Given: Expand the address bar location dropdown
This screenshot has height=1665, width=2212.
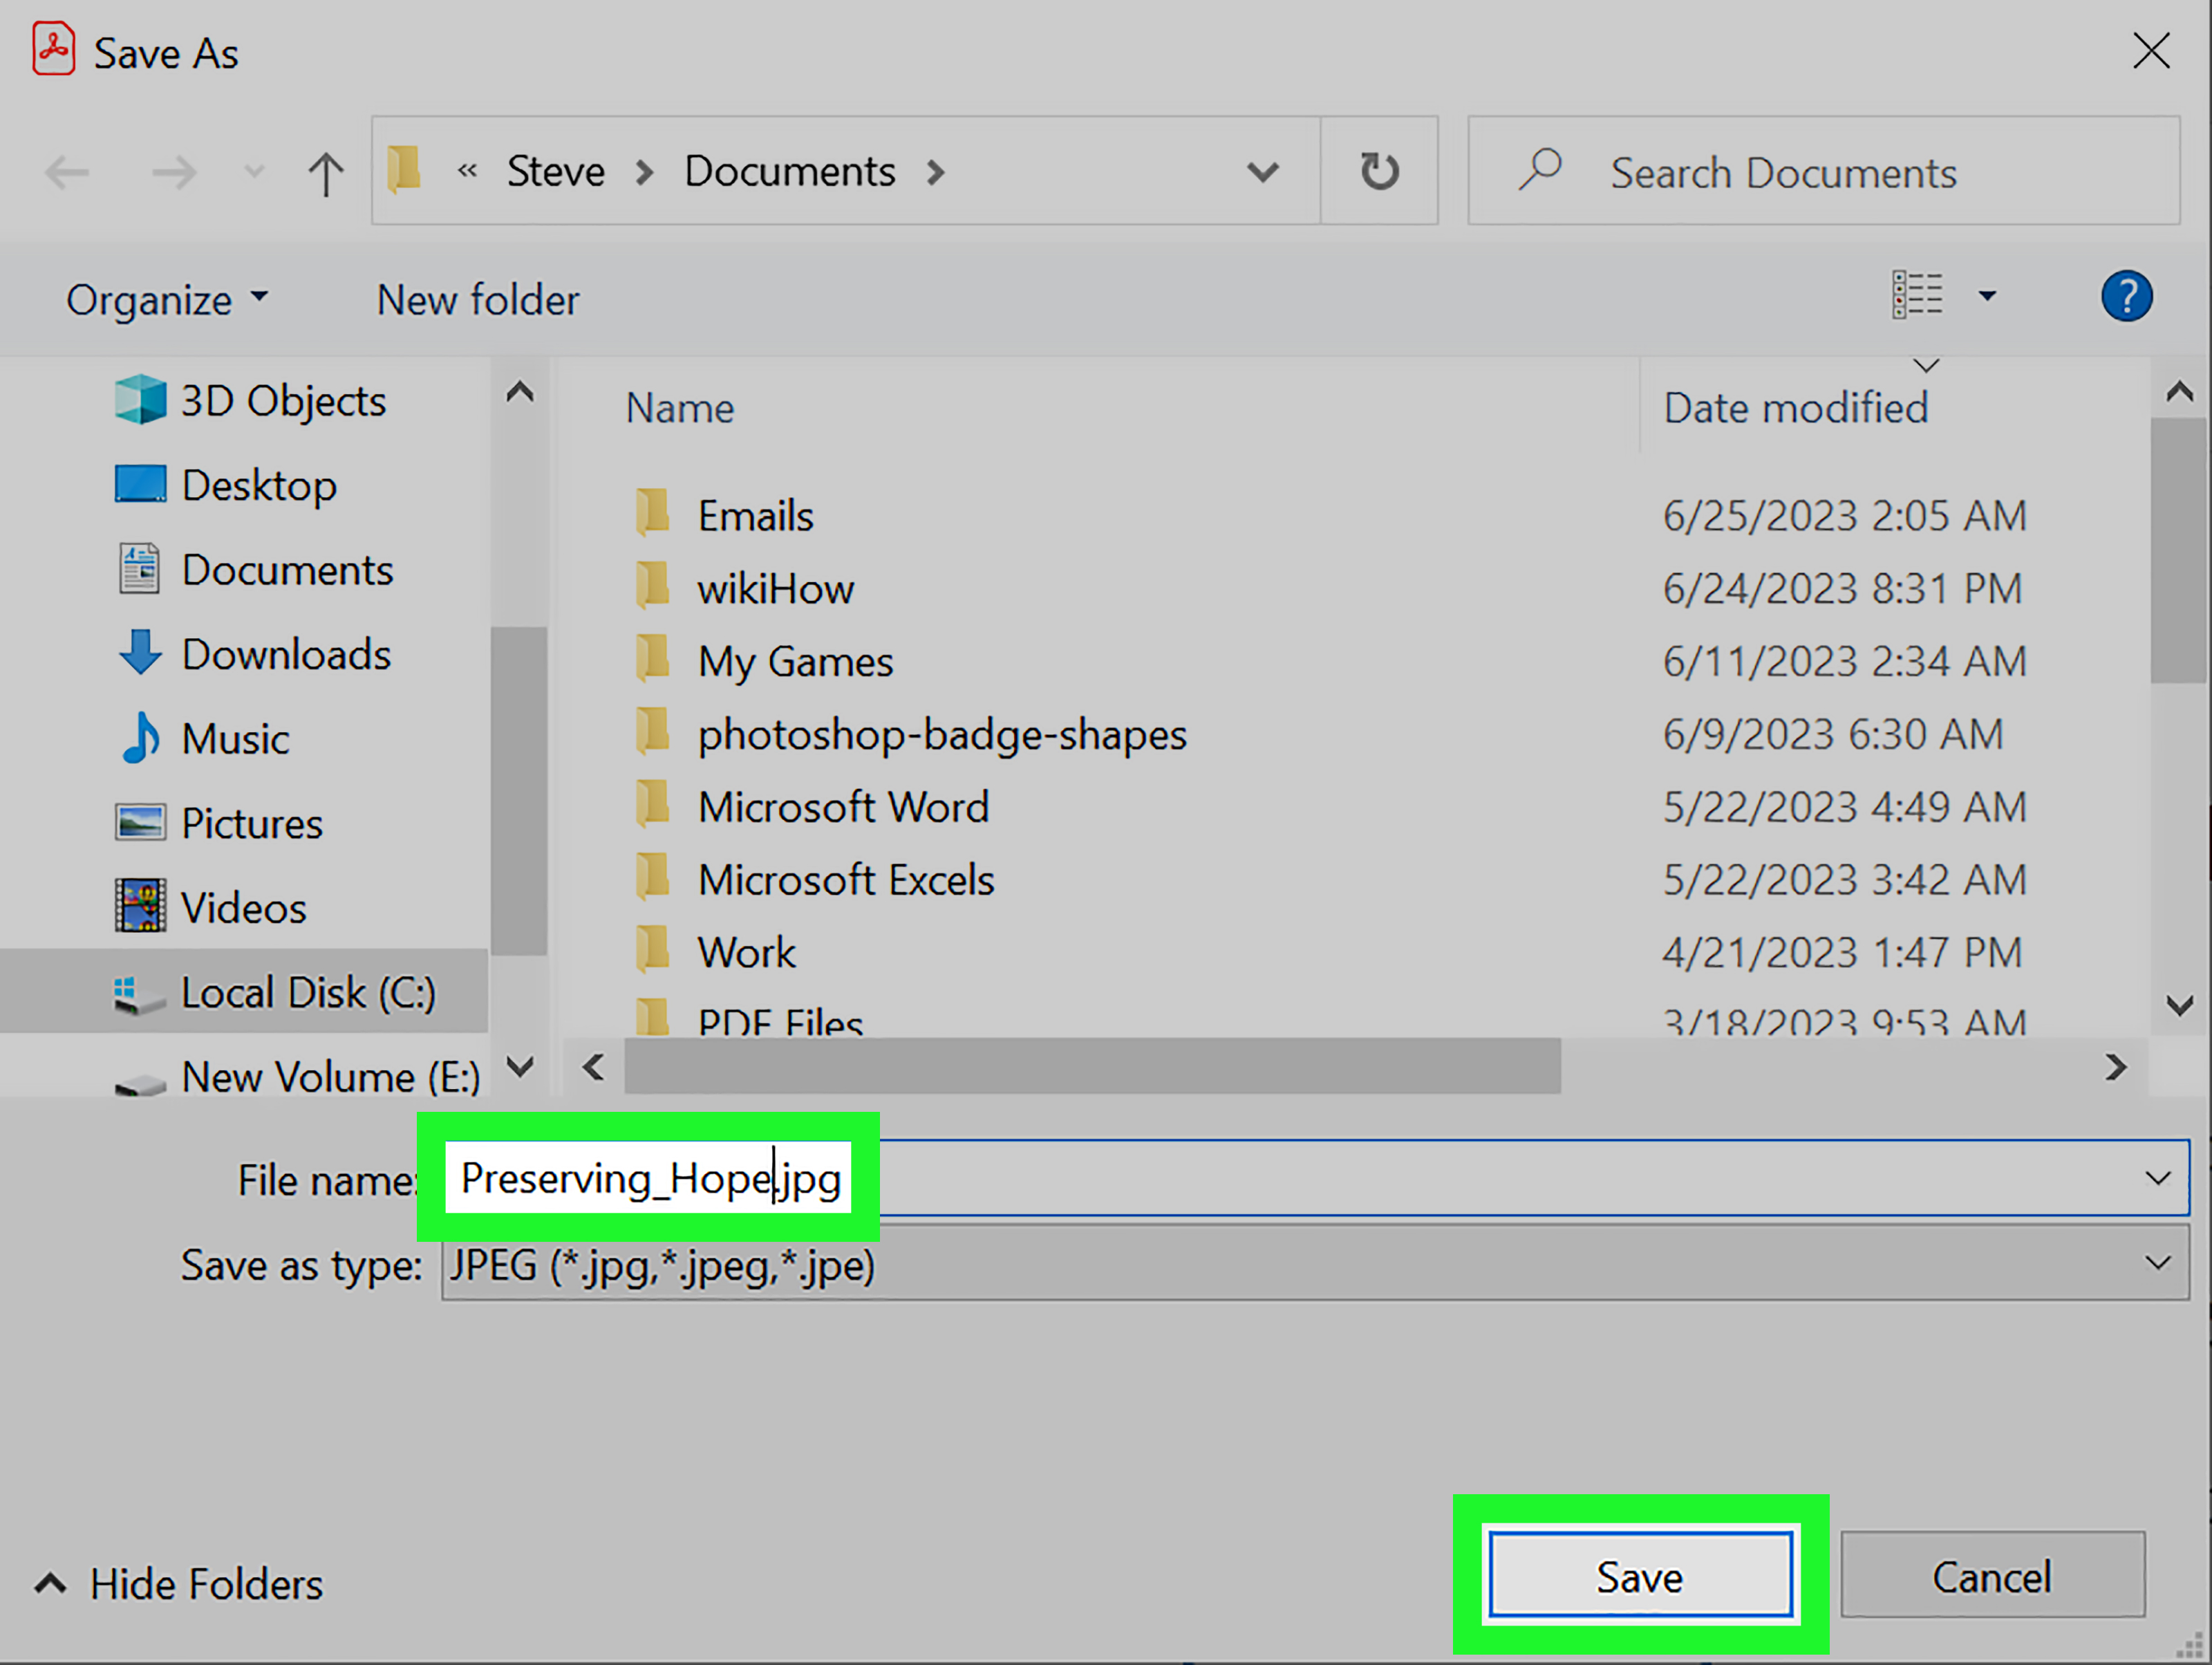Looking at the screenshot, I should point(1263,171).
